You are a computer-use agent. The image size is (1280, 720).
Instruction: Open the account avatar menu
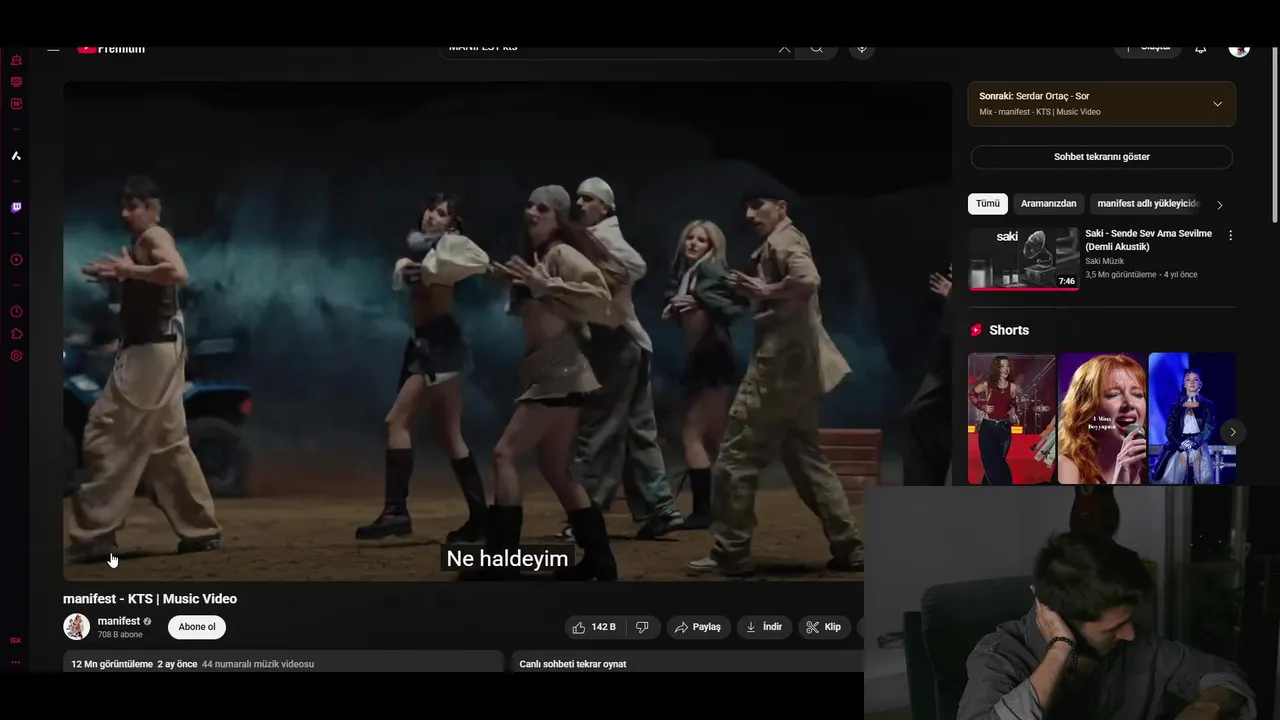1239,49
